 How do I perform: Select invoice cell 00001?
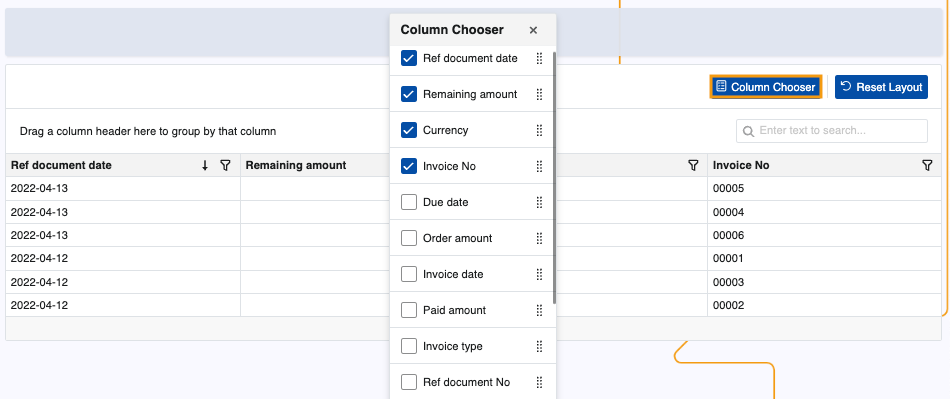pos(825,259)
